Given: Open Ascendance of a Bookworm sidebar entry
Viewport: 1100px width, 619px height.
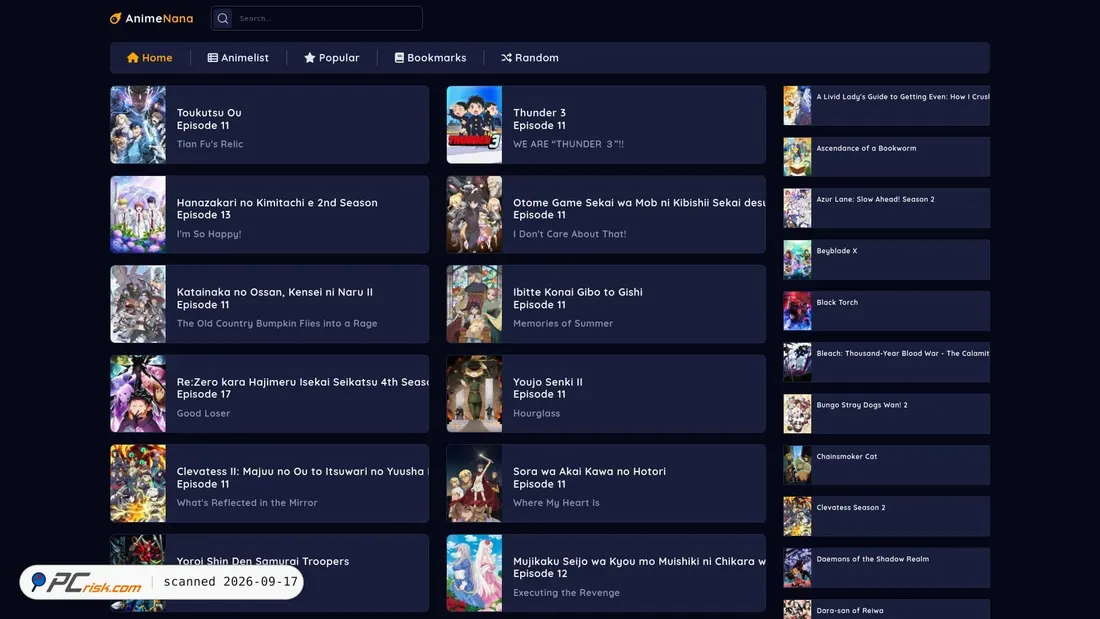Looking at the screenshot, I should (x=886, y=157).
